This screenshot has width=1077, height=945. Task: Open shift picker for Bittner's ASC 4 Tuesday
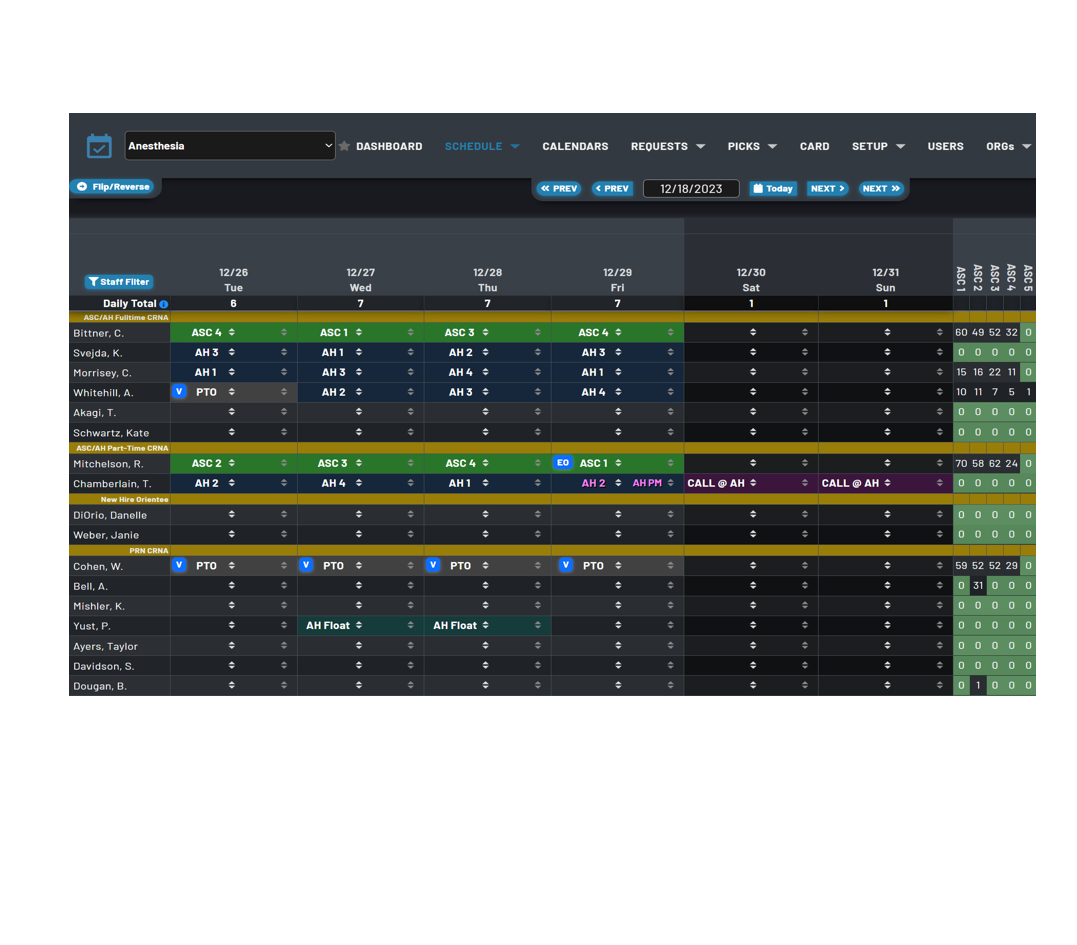(232, 332)
